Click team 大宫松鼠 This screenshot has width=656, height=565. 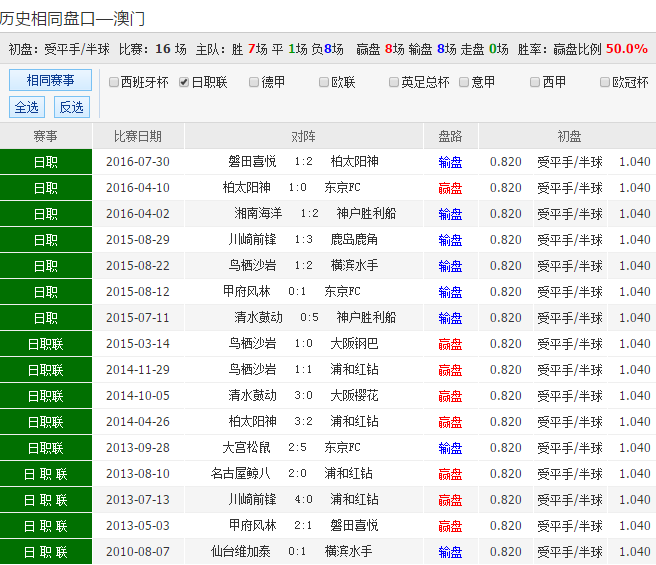246,447
